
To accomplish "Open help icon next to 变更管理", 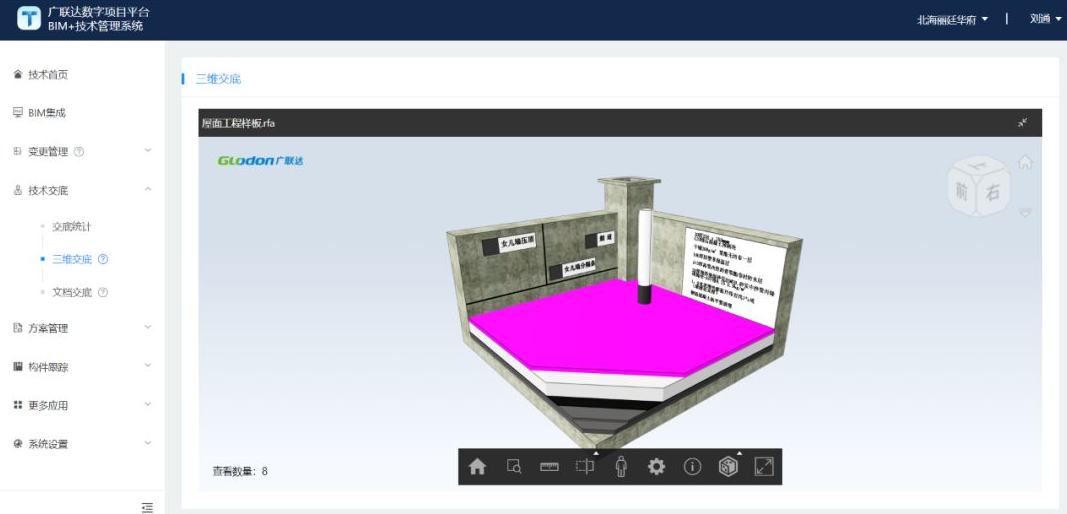I will [x=79, y=152].
